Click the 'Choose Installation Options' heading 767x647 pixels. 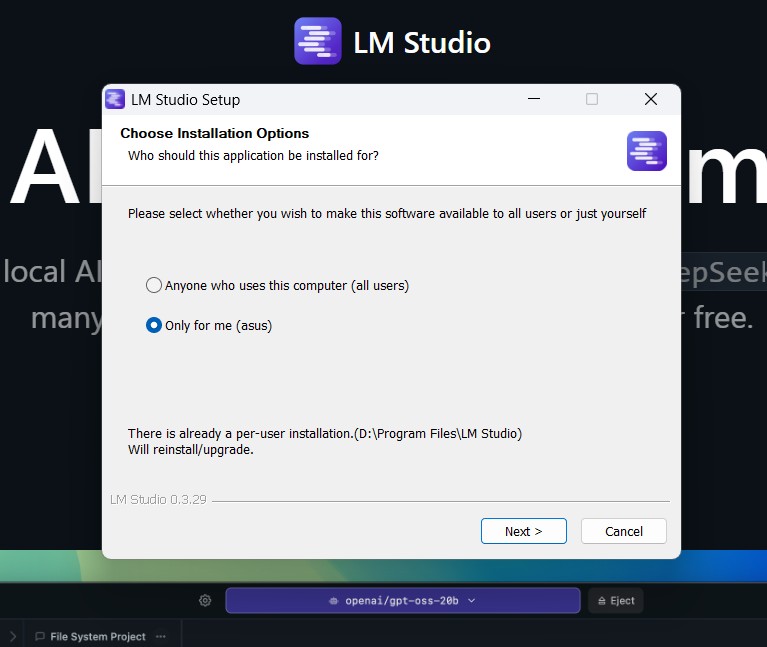pyautogui.click(x=214, y=133)
